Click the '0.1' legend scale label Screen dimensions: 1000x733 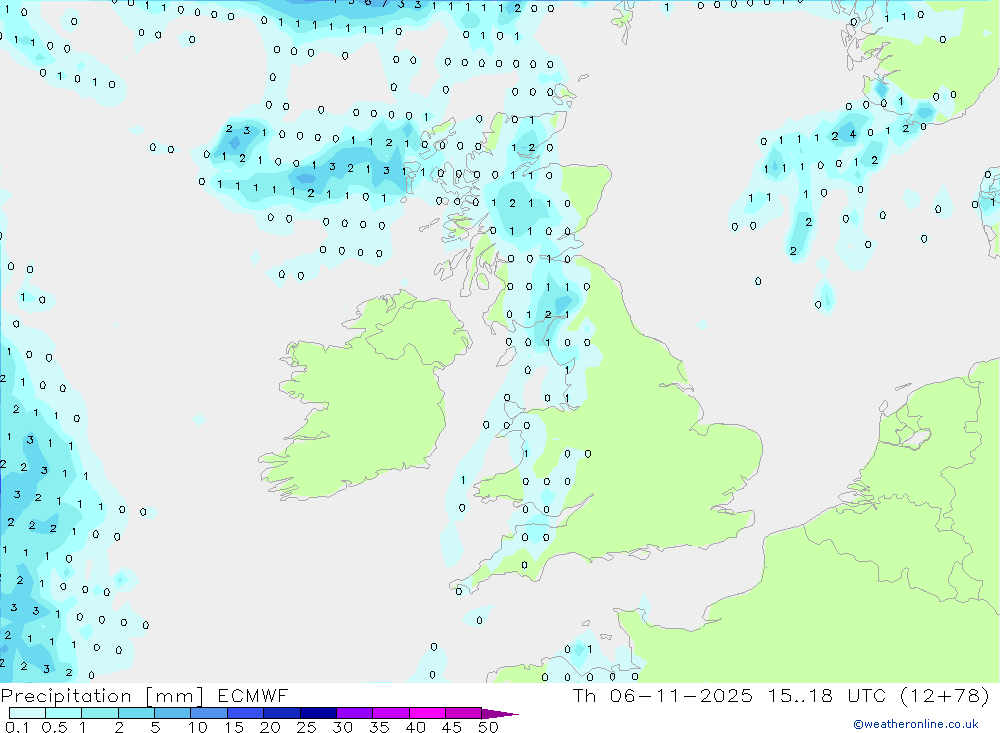point(17,727)
